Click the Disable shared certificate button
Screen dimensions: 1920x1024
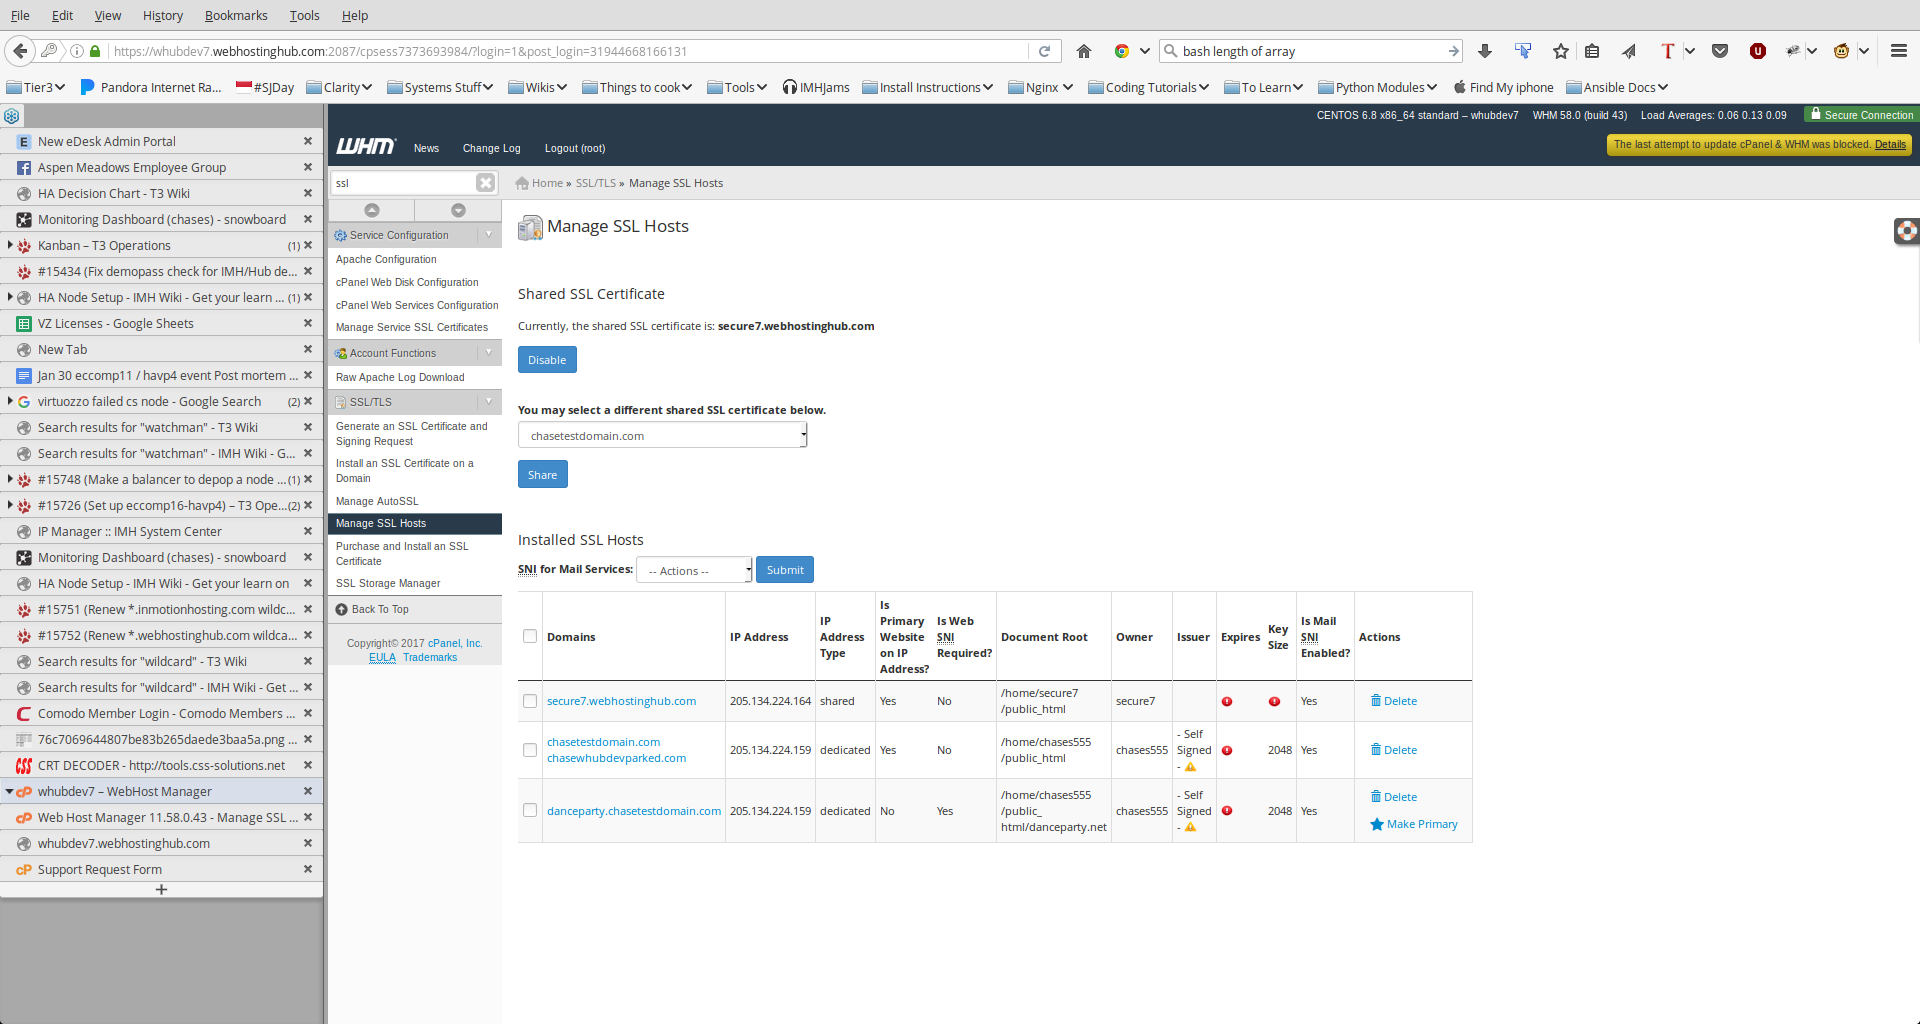(x=546, y=360)
